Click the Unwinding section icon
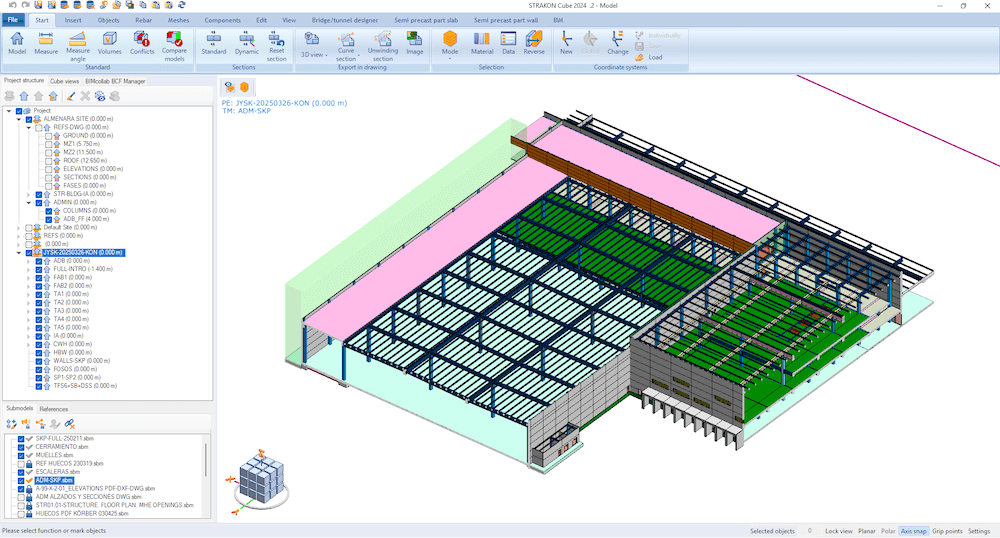The image size is (1000, 538). coord(382,45)
